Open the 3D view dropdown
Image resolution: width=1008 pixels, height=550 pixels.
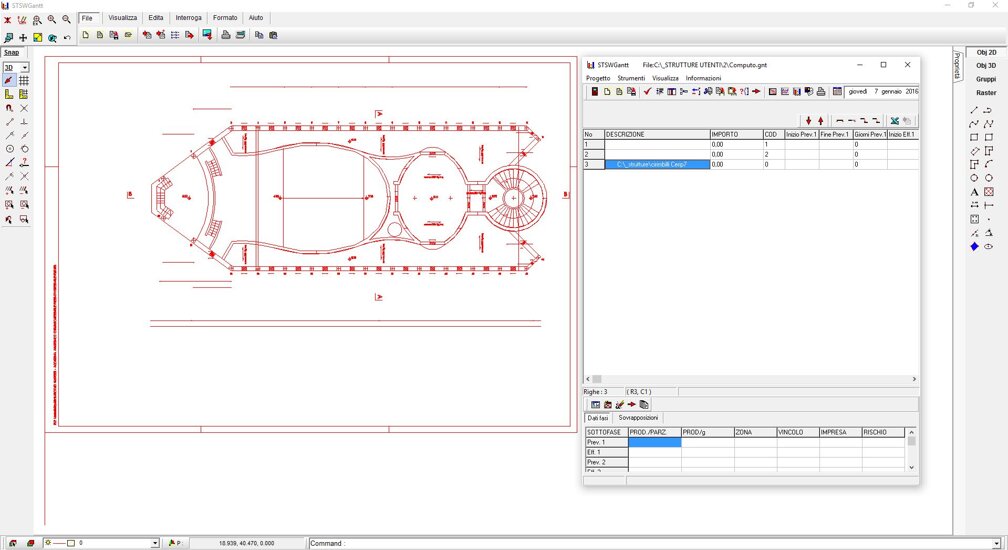pos(25,68)
